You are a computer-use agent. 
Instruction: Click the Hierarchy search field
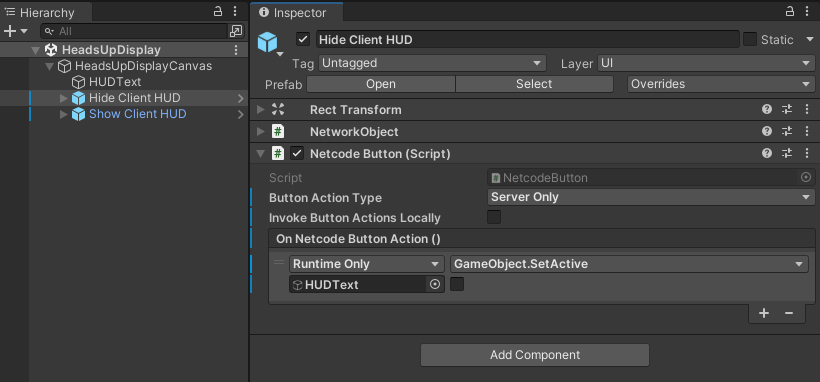[134, 31]
